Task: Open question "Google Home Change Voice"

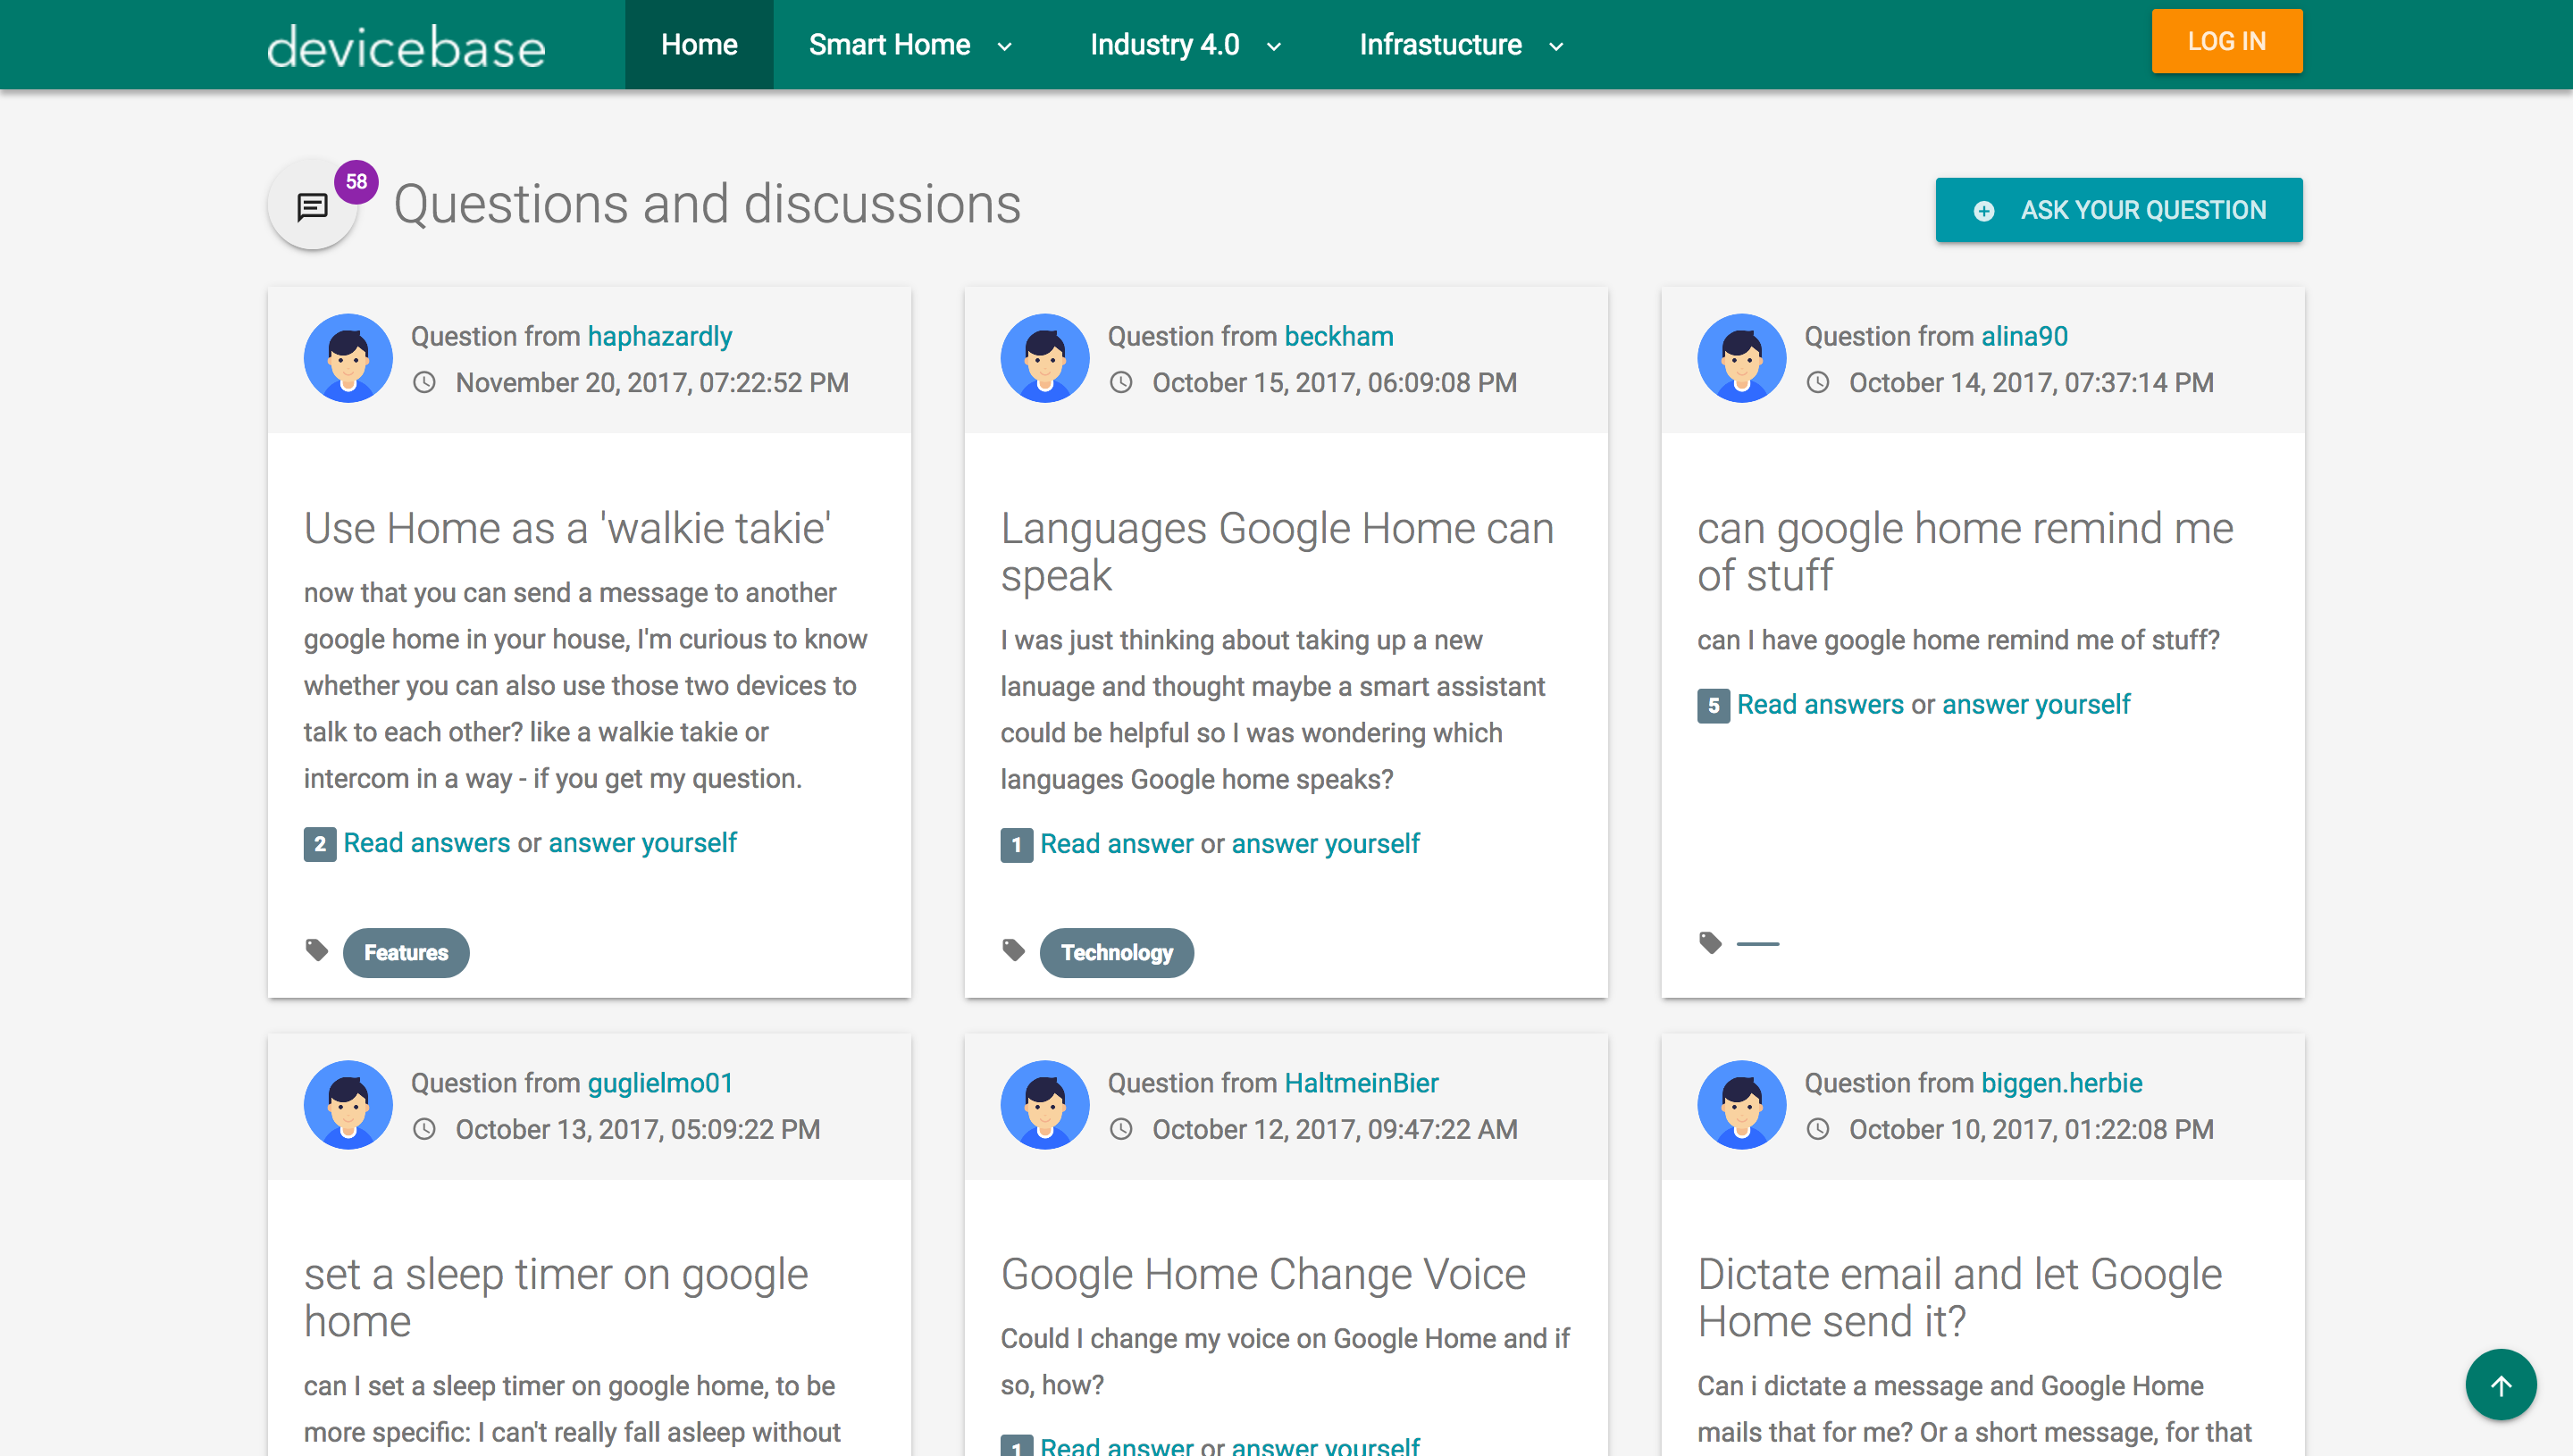Action: tap(1263, 1274)
